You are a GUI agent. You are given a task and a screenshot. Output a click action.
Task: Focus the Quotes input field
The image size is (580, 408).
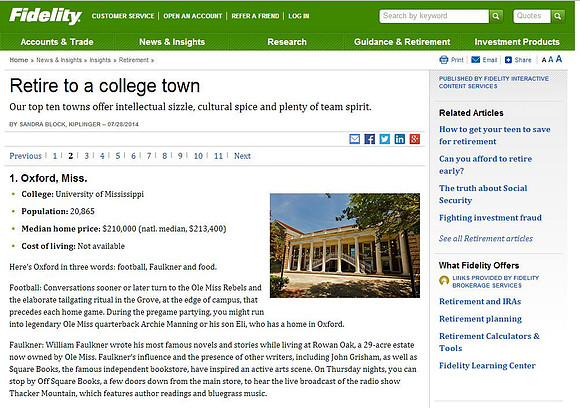click(532, 16)
